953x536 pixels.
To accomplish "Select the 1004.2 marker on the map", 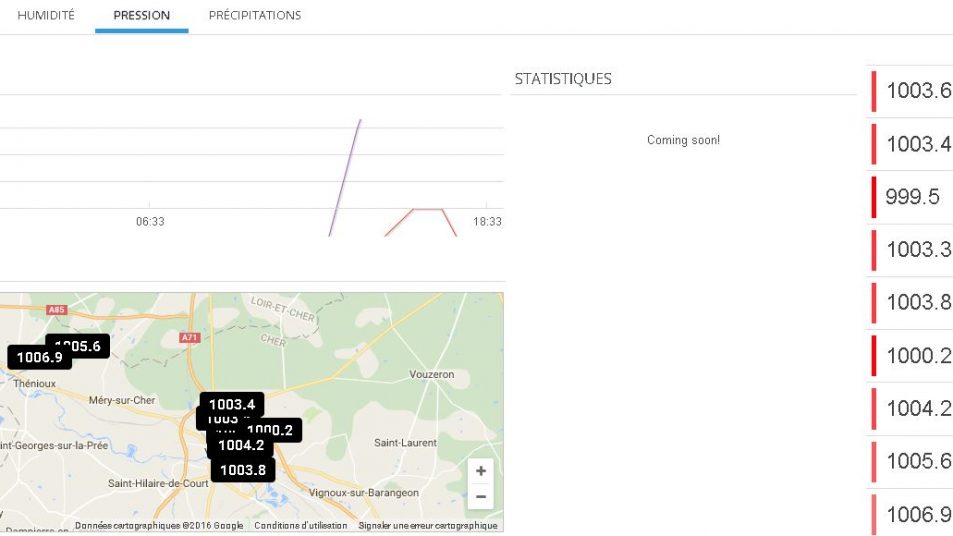I will 241,445.
